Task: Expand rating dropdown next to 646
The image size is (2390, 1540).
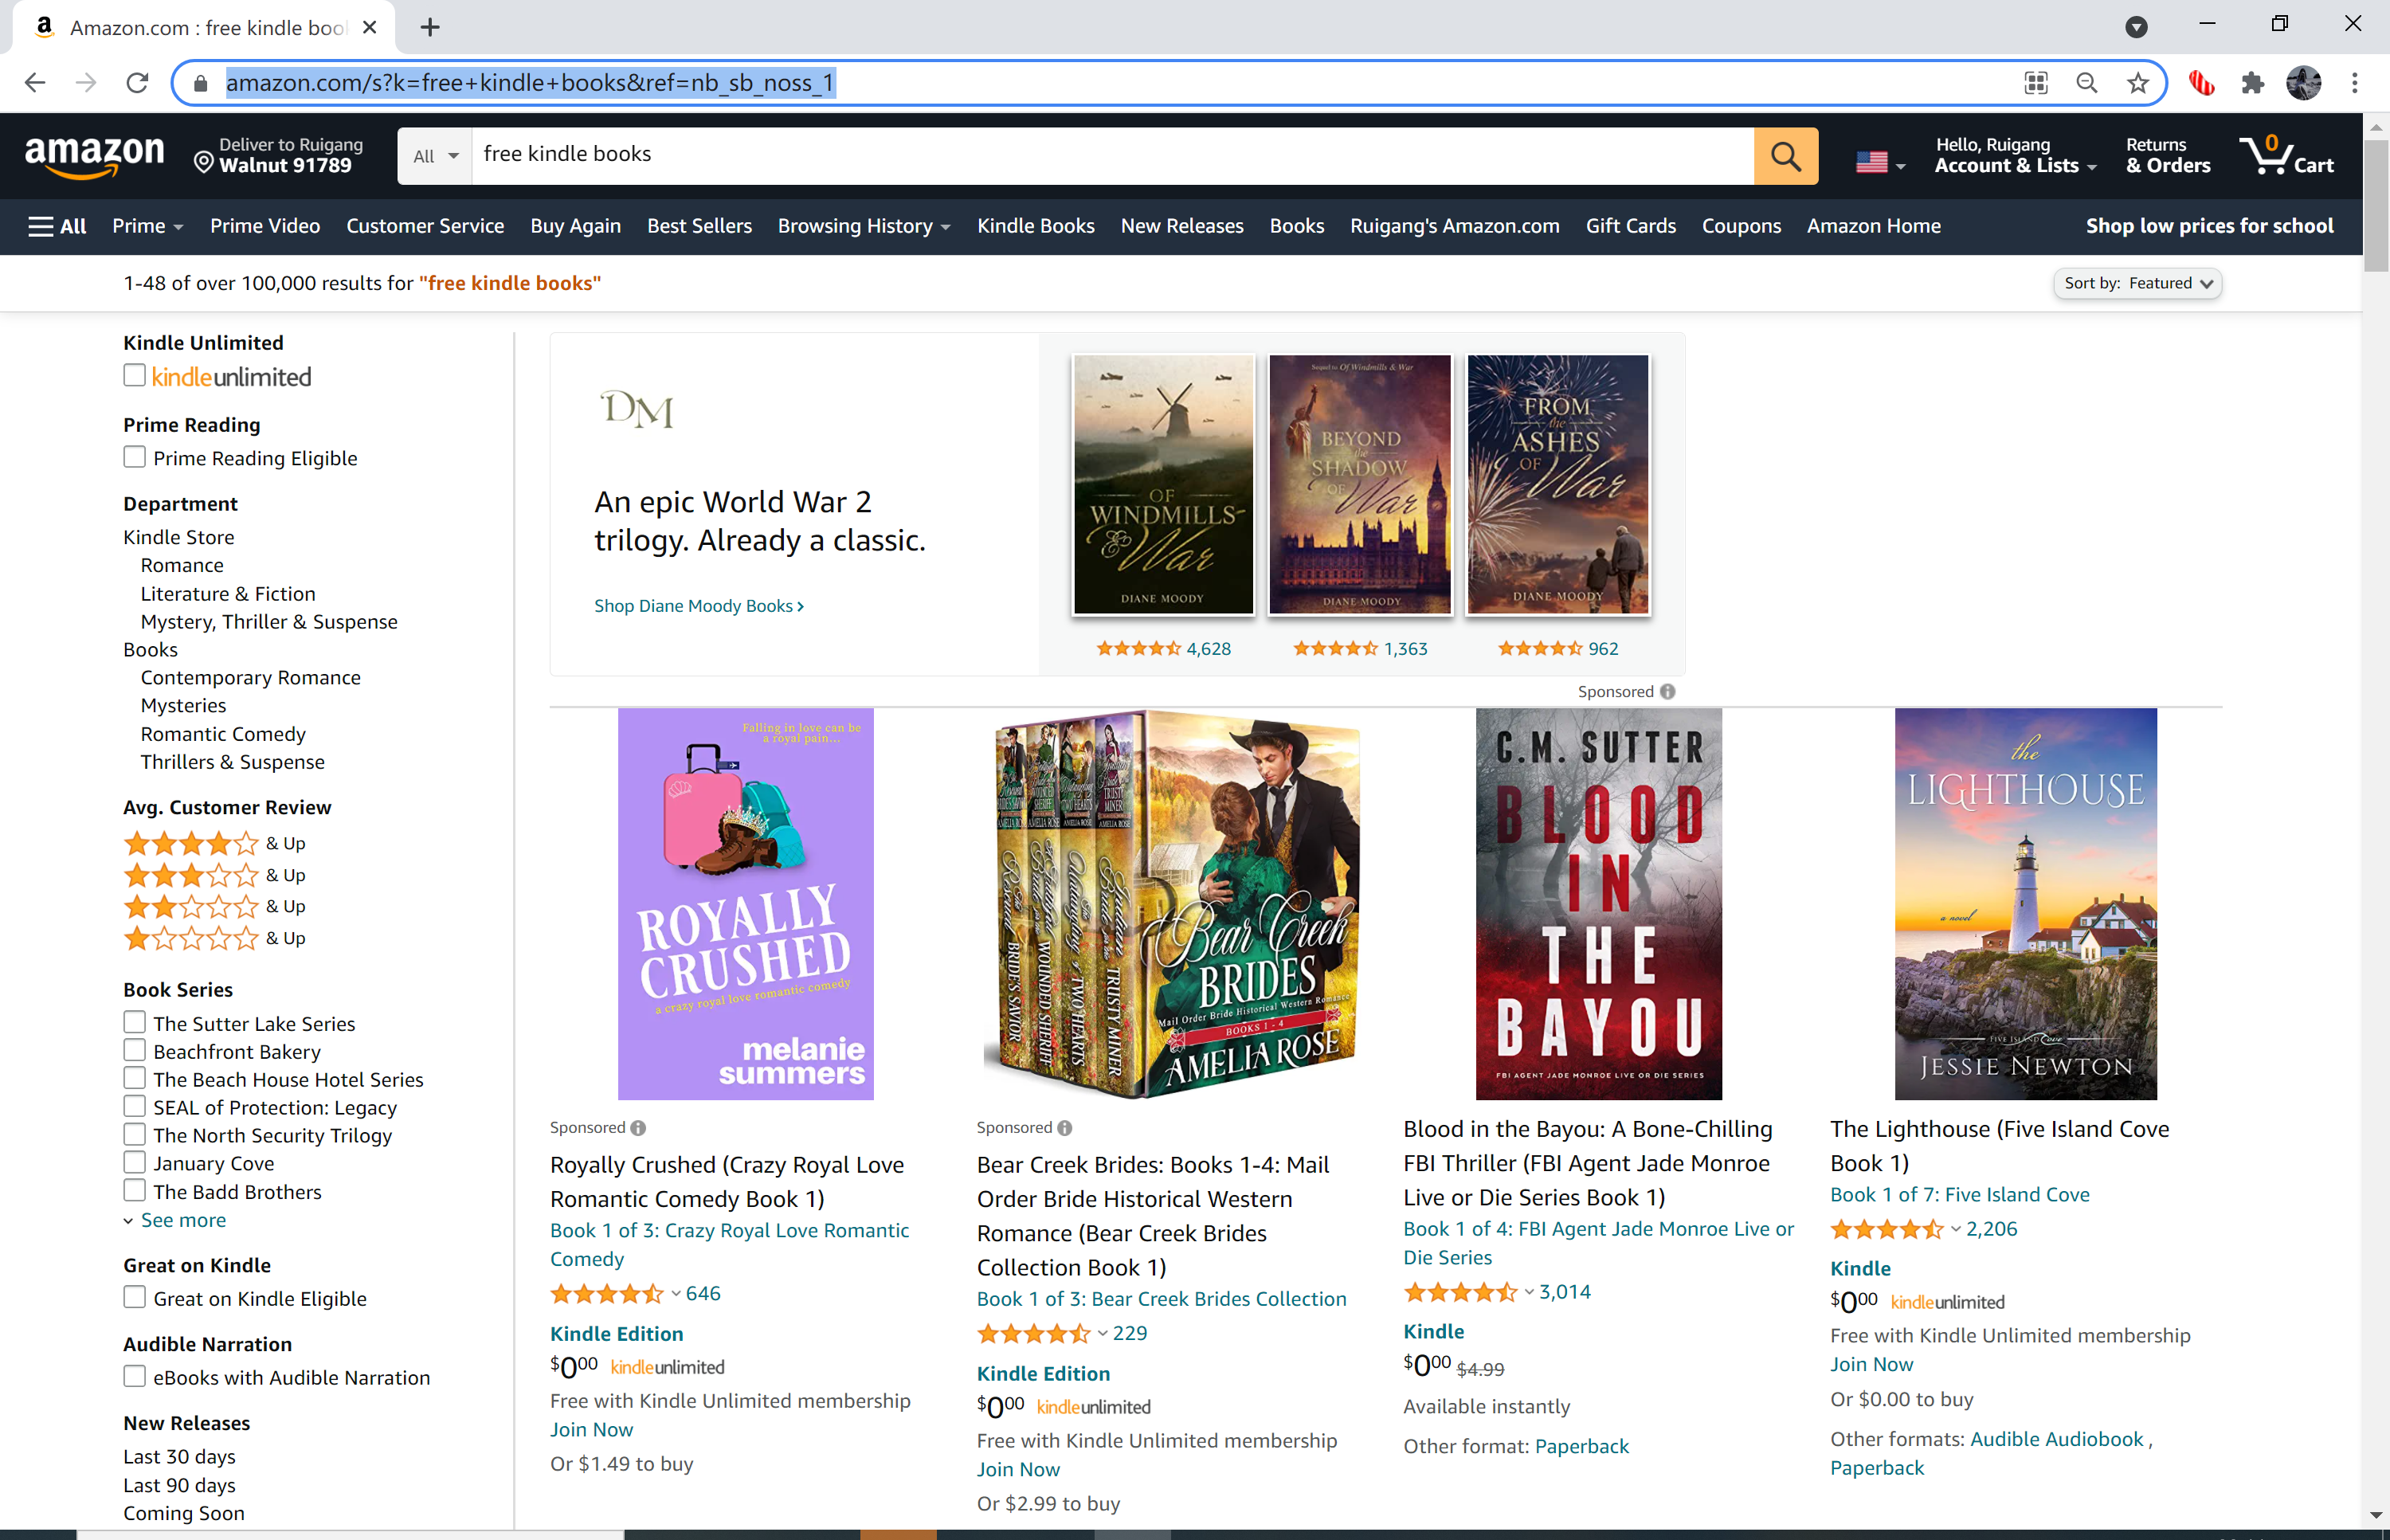Action: [x=676, y=1293]
